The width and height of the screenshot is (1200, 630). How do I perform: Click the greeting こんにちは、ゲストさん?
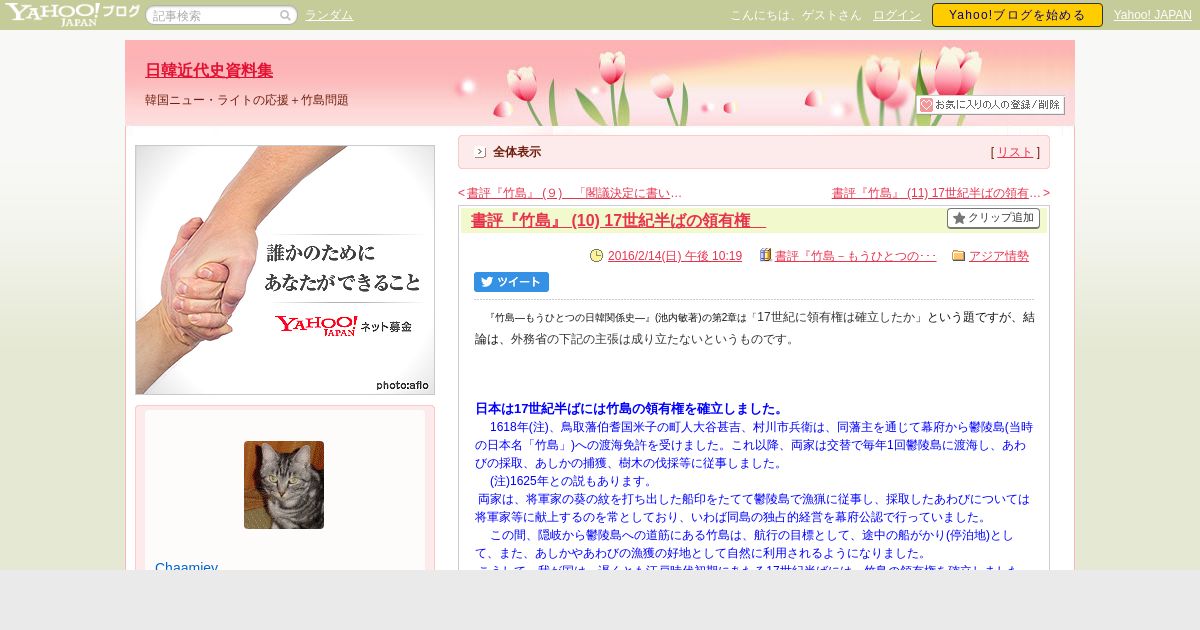[796, 15]
